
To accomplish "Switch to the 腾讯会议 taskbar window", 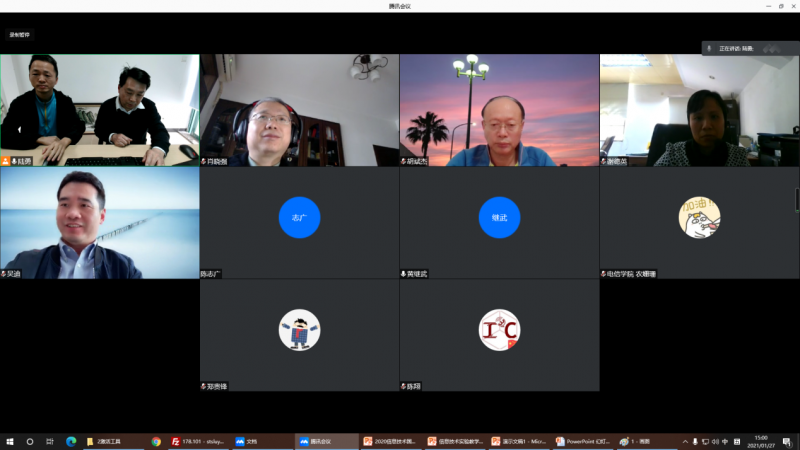I will pos(326,441).
